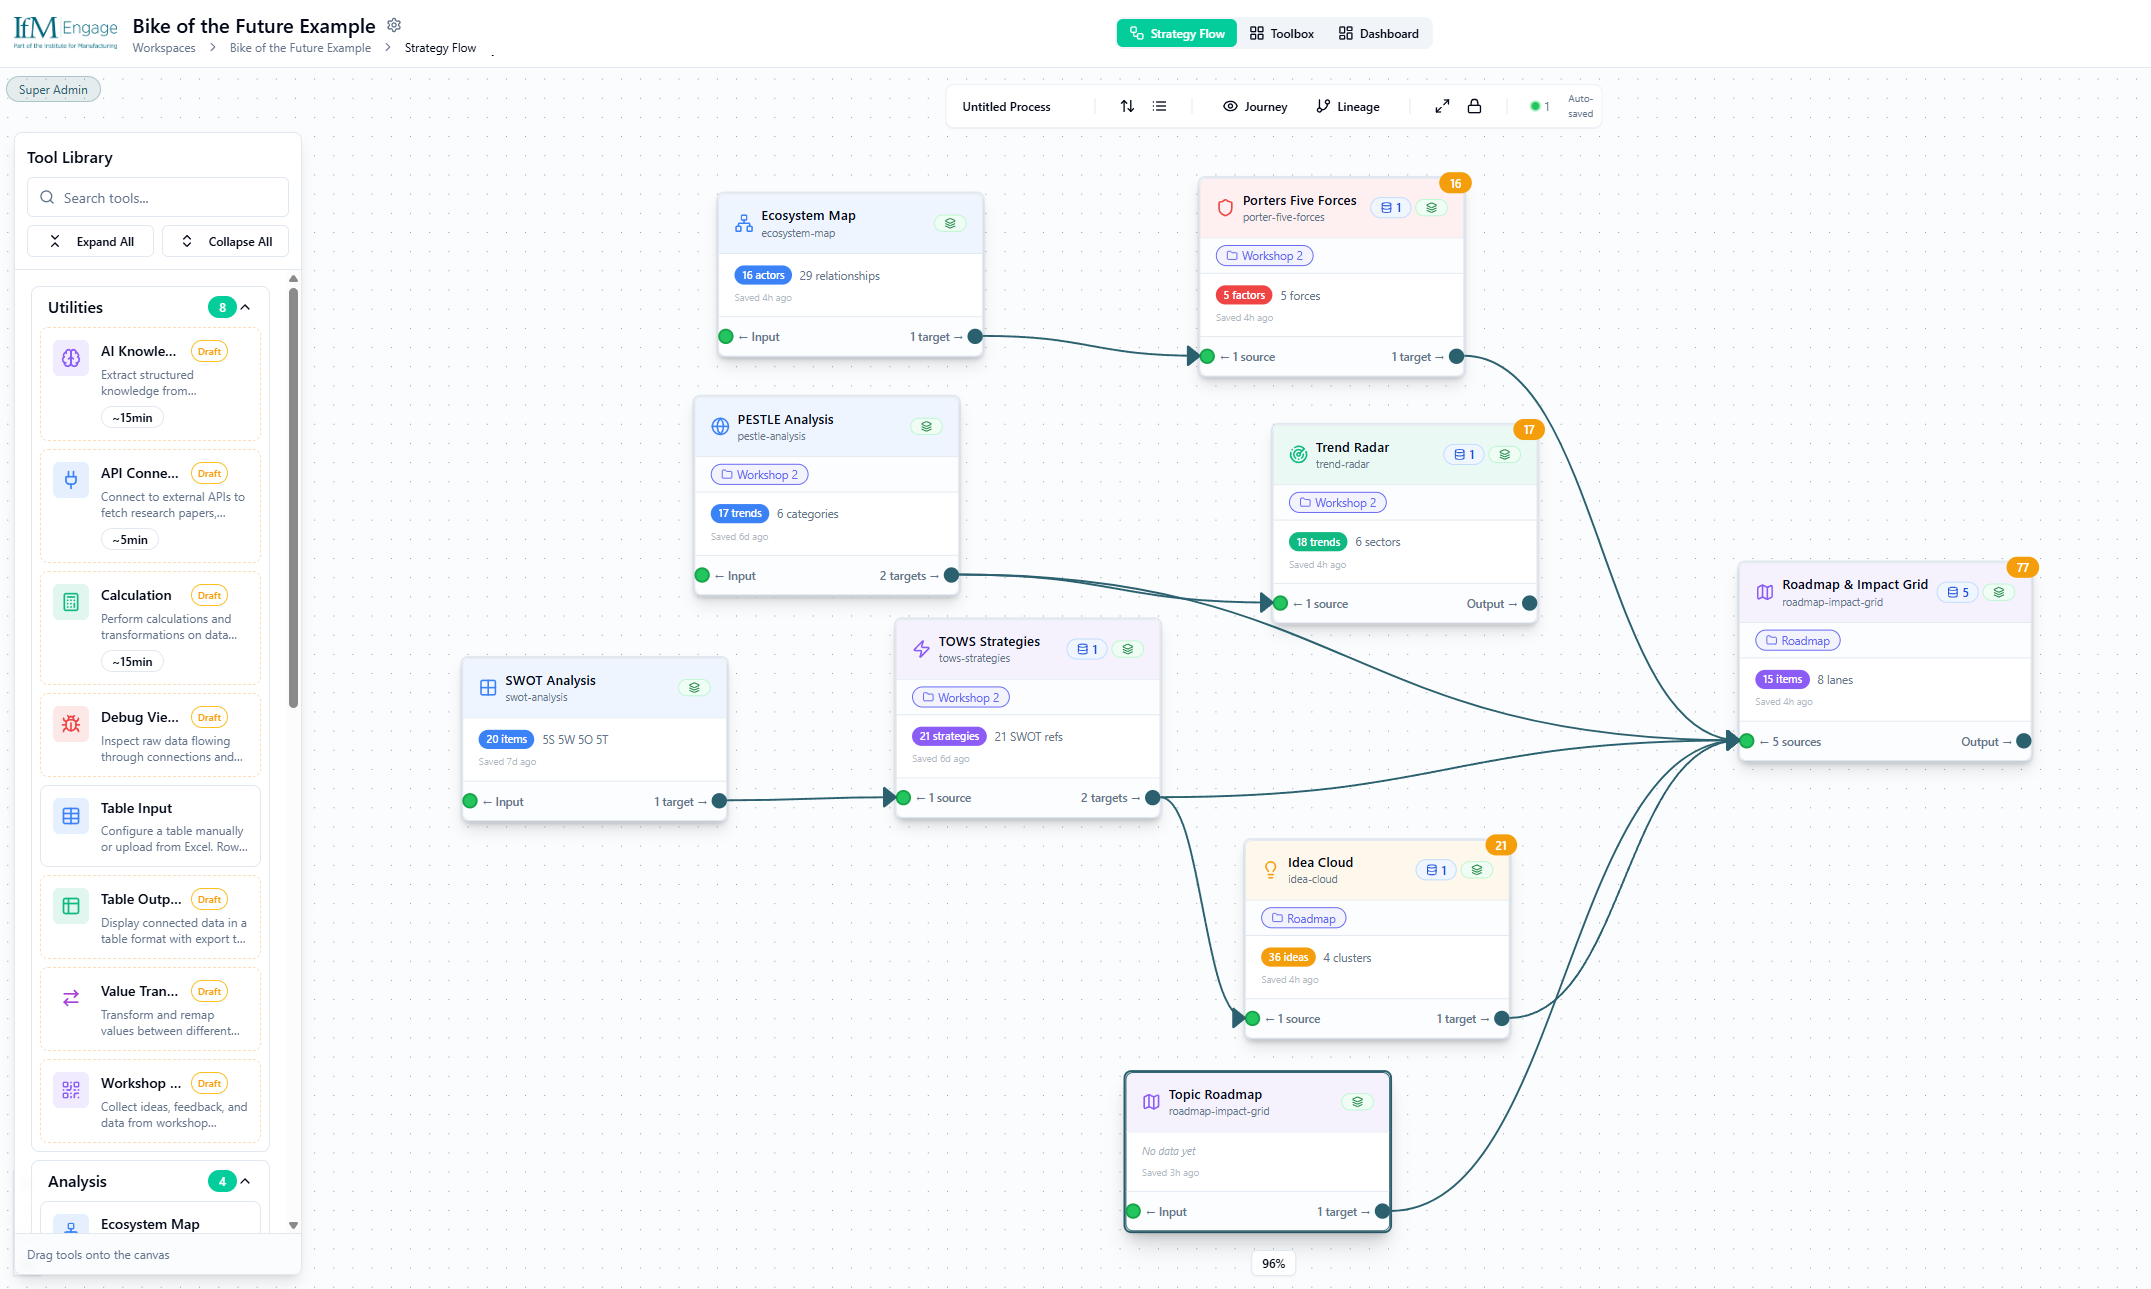Open the list view icon in top toolbar
2151x1289 pixels.
click(1160, 106)
